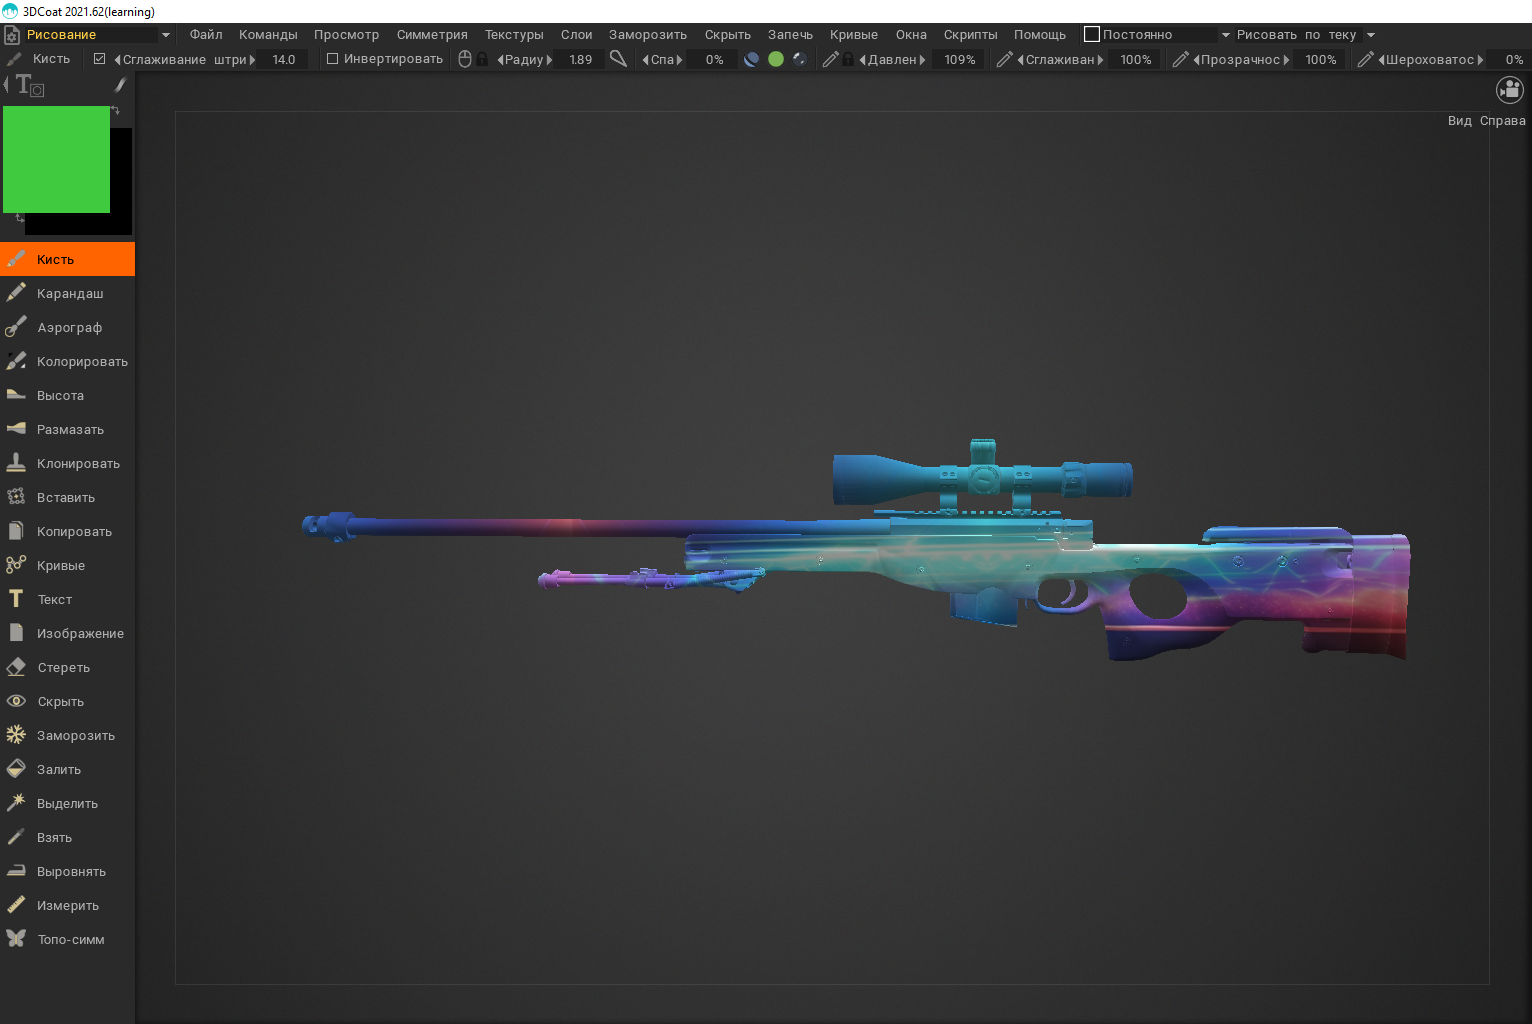Click the brush stroke shape icon above the swatches
The image size is (1532, 1024).
[x=120, y=85]
